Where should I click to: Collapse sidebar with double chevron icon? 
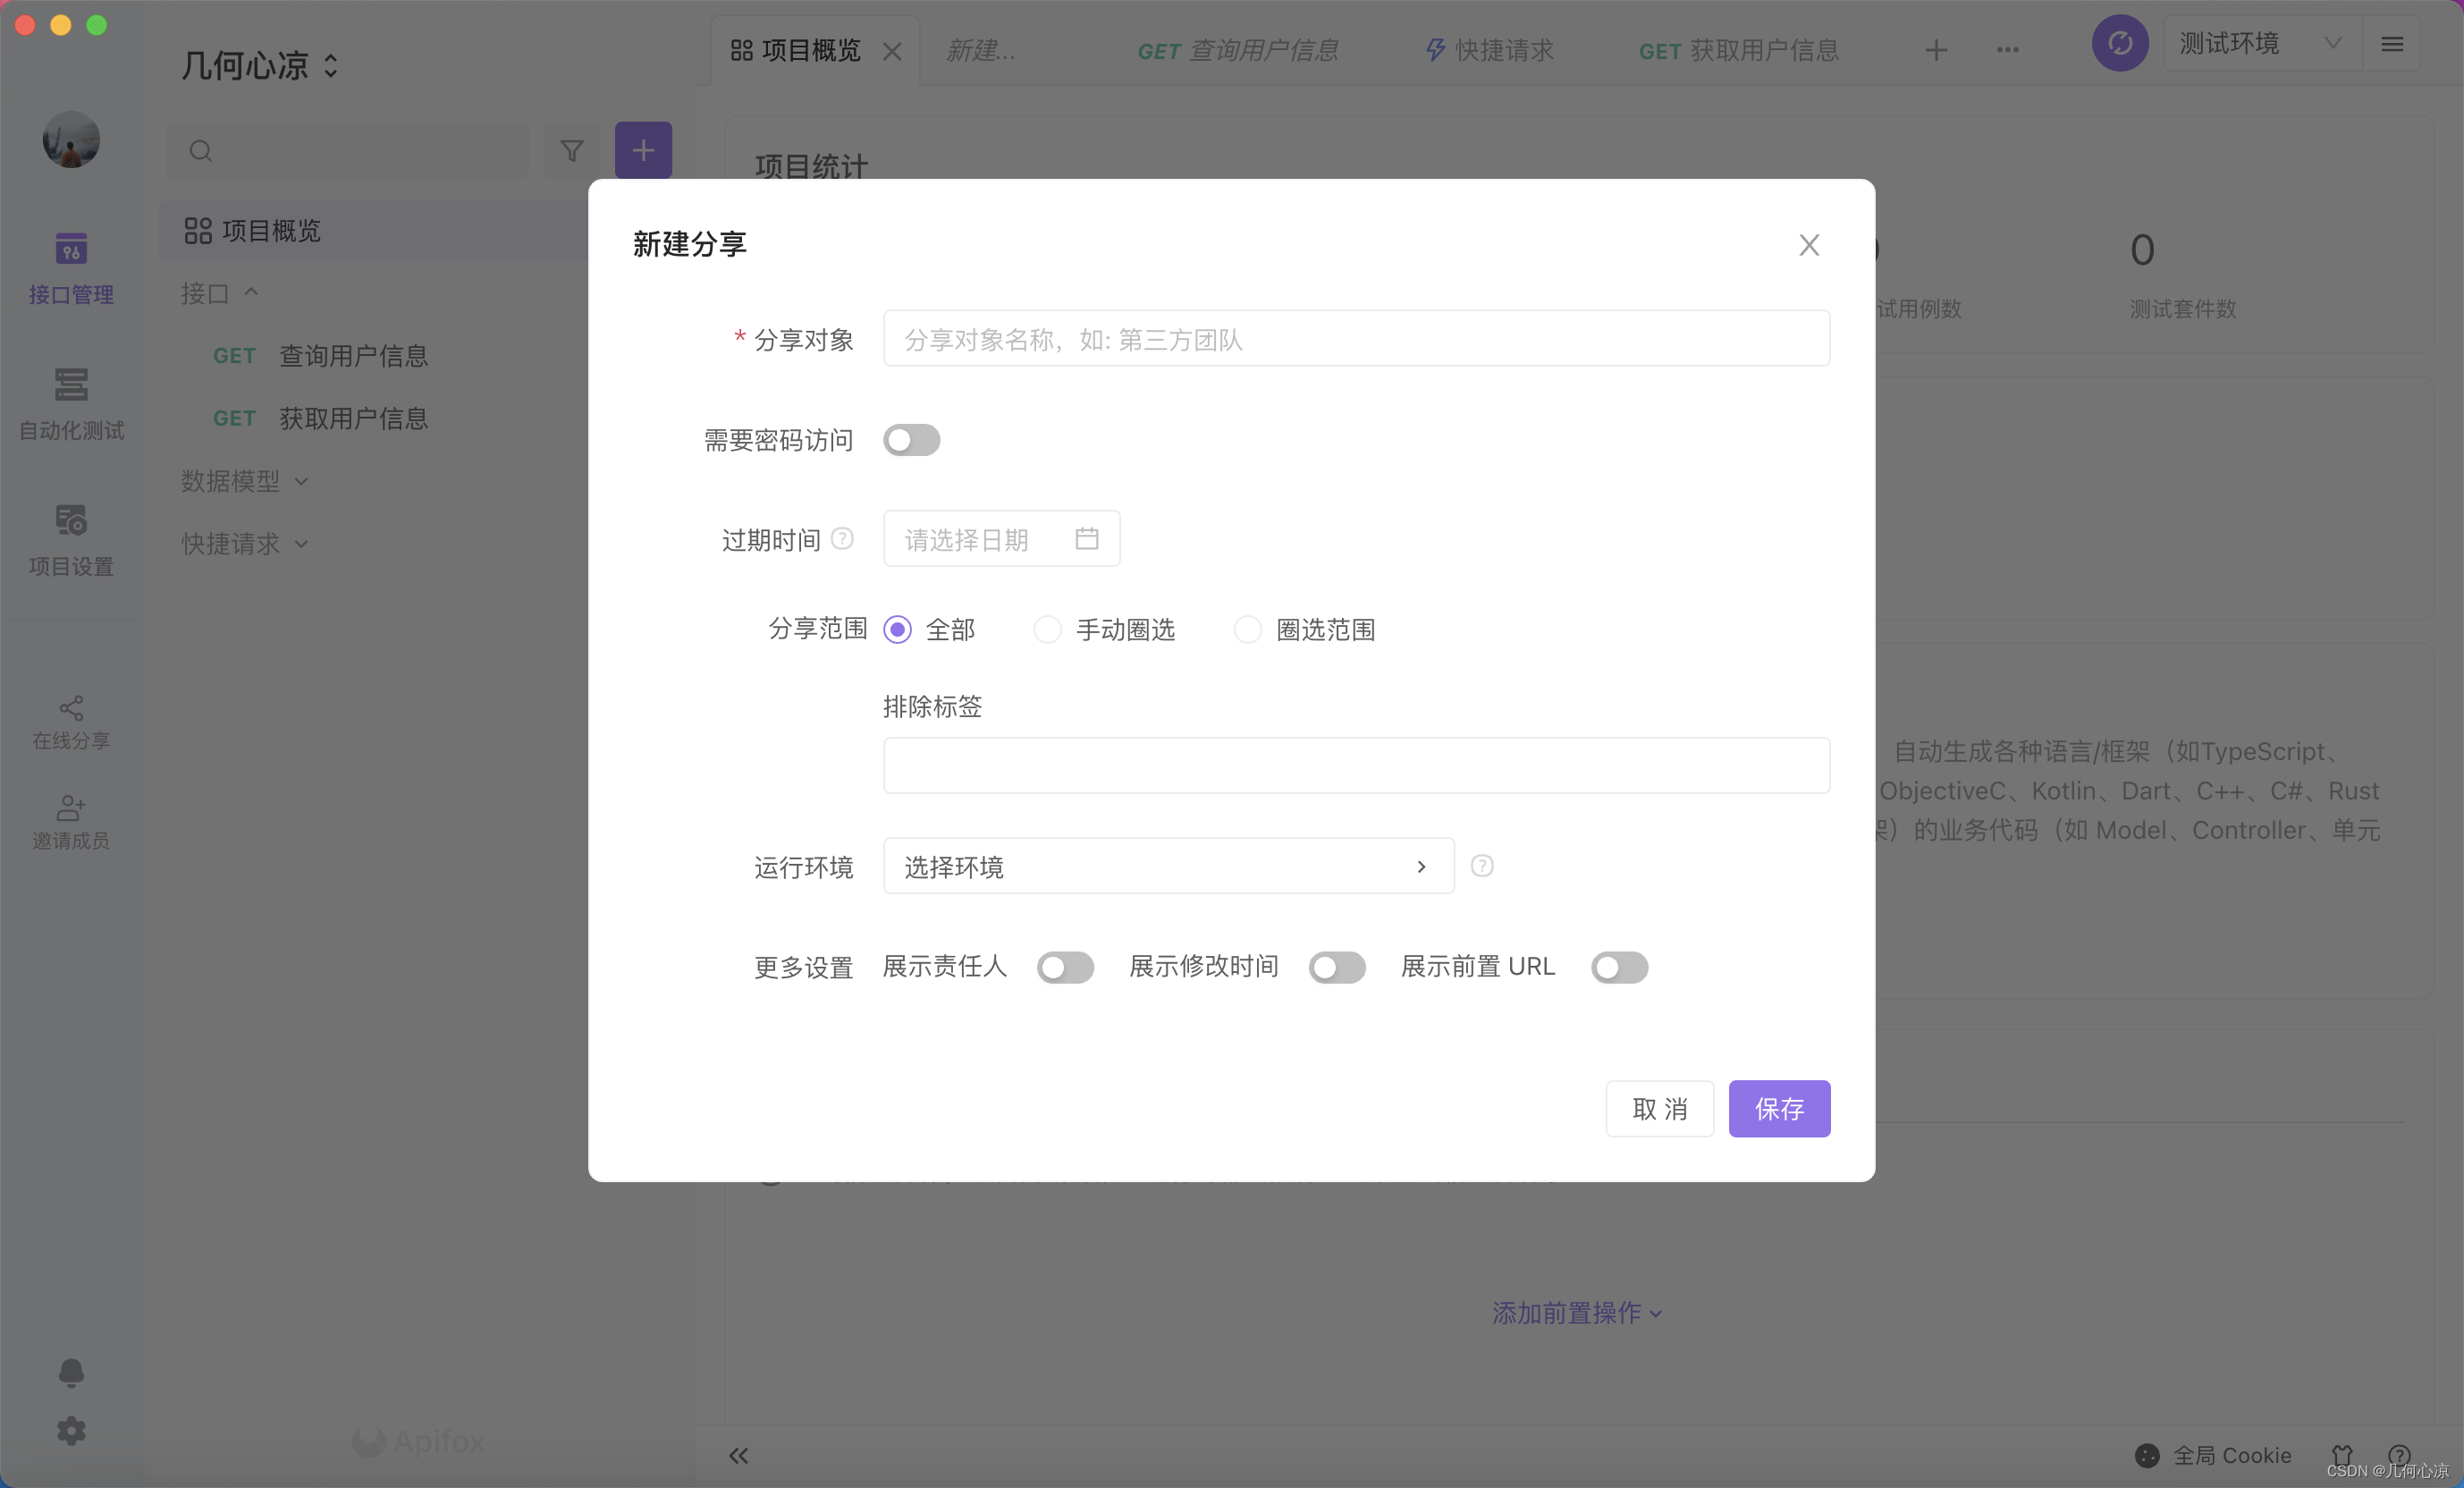point(738,1455)
